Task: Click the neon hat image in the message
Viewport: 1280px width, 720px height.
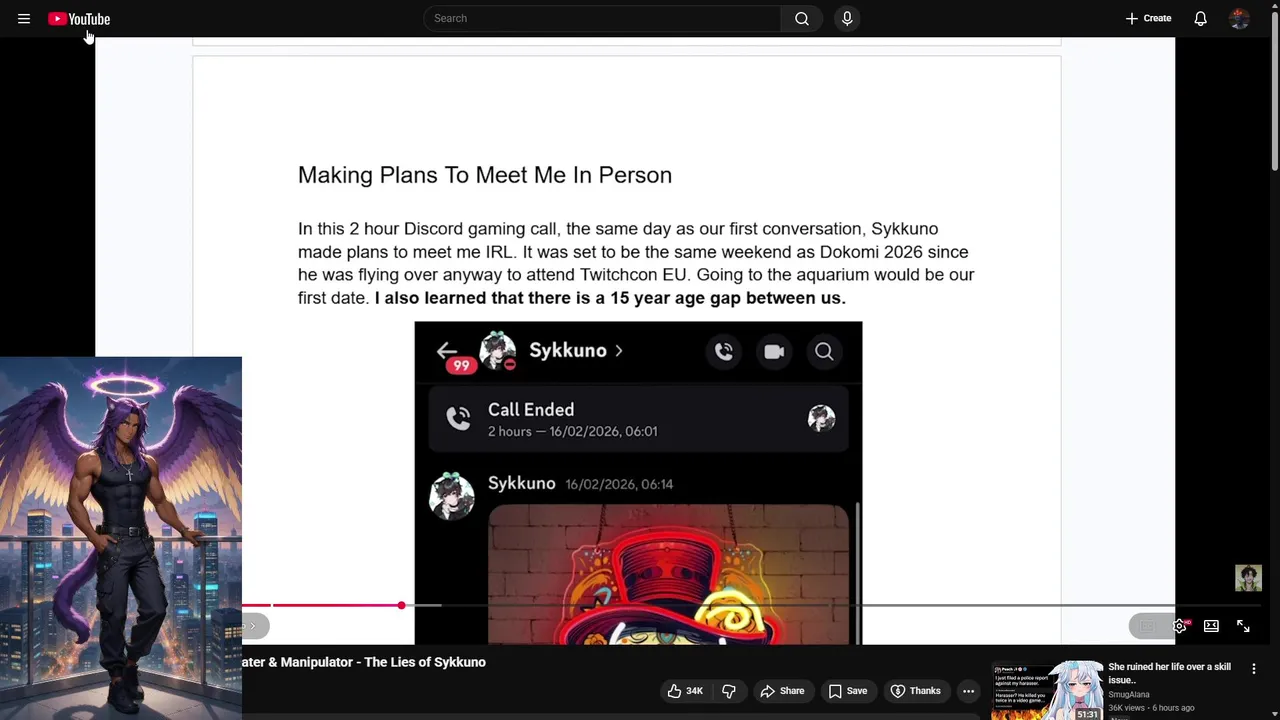Action: point(668,574)
